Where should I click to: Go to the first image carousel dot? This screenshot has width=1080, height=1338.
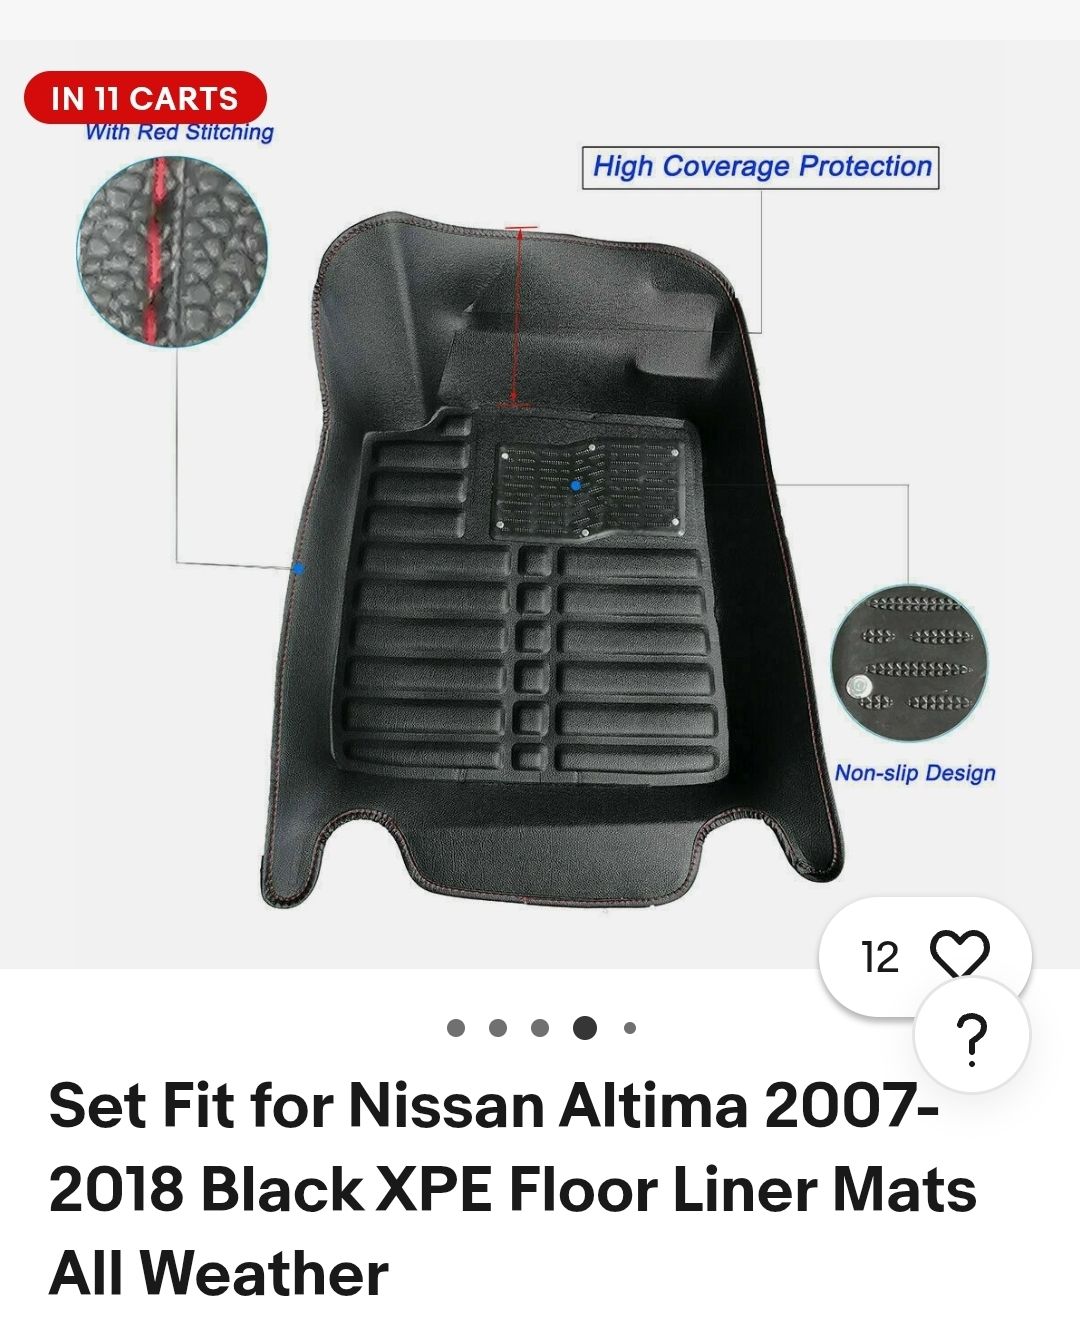pyautogui.click(x=456, y=1028)
